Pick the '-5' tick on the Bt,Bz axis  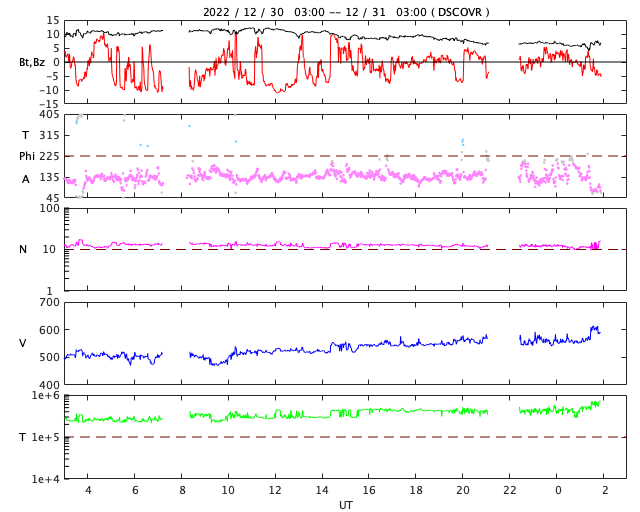click(x=52, y=76)
